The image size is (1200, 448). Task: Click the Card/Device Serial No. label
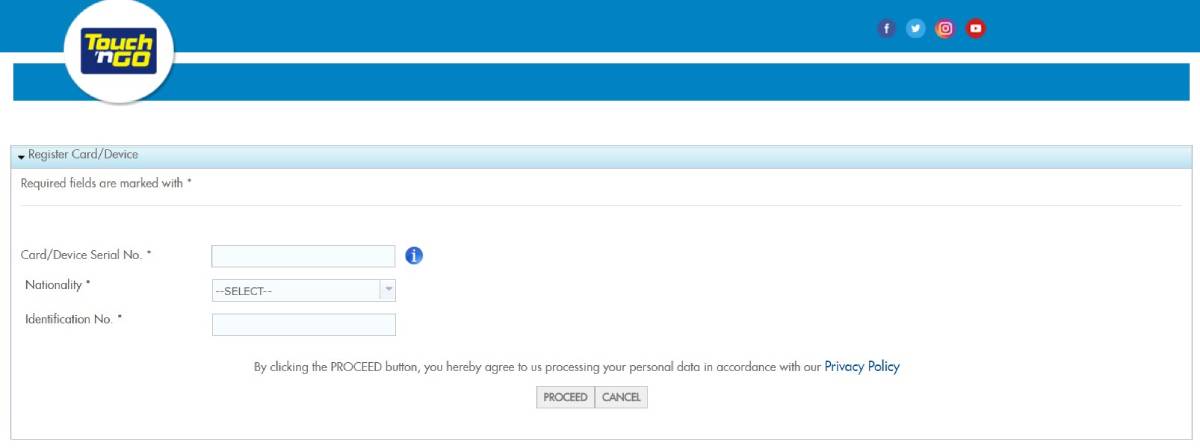click(86, 255)
